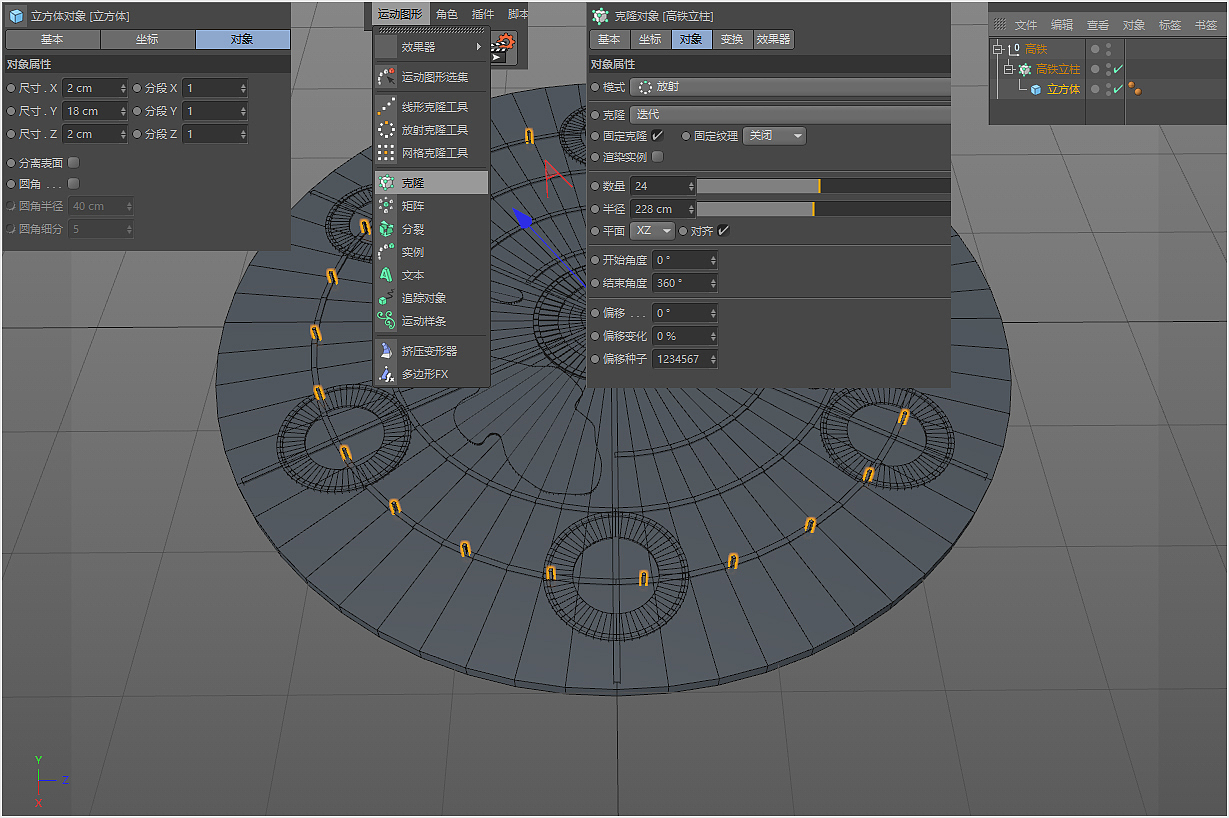Select the 挤压变形器 extrude deformer
The height and width of the screenshot is (818, 1229).
(432, 351)
